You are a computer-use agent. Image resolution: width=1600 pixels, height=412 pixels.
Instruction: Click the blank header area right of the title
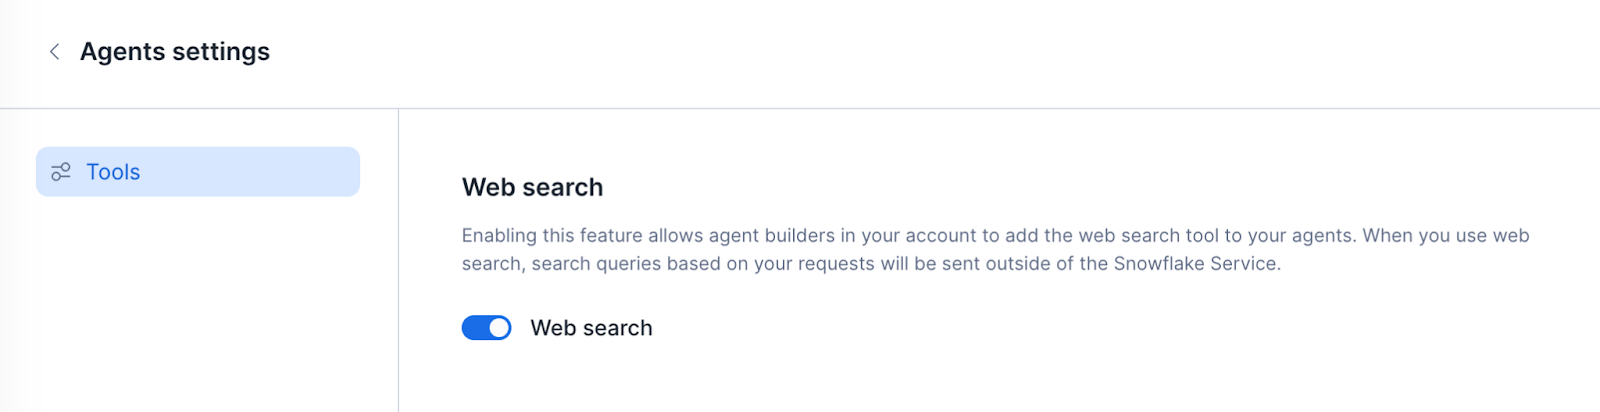[900, 52]
